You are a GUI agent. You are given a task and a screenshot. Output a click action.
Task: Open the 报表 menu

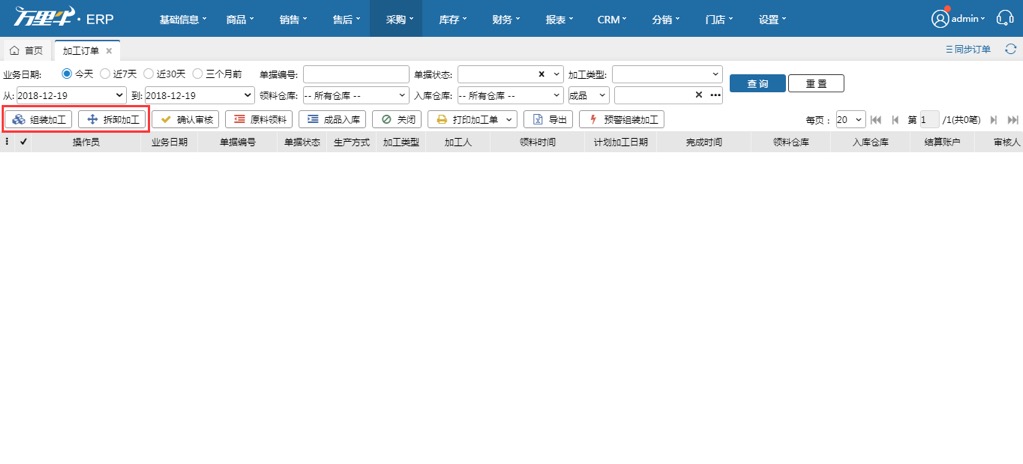559,19
